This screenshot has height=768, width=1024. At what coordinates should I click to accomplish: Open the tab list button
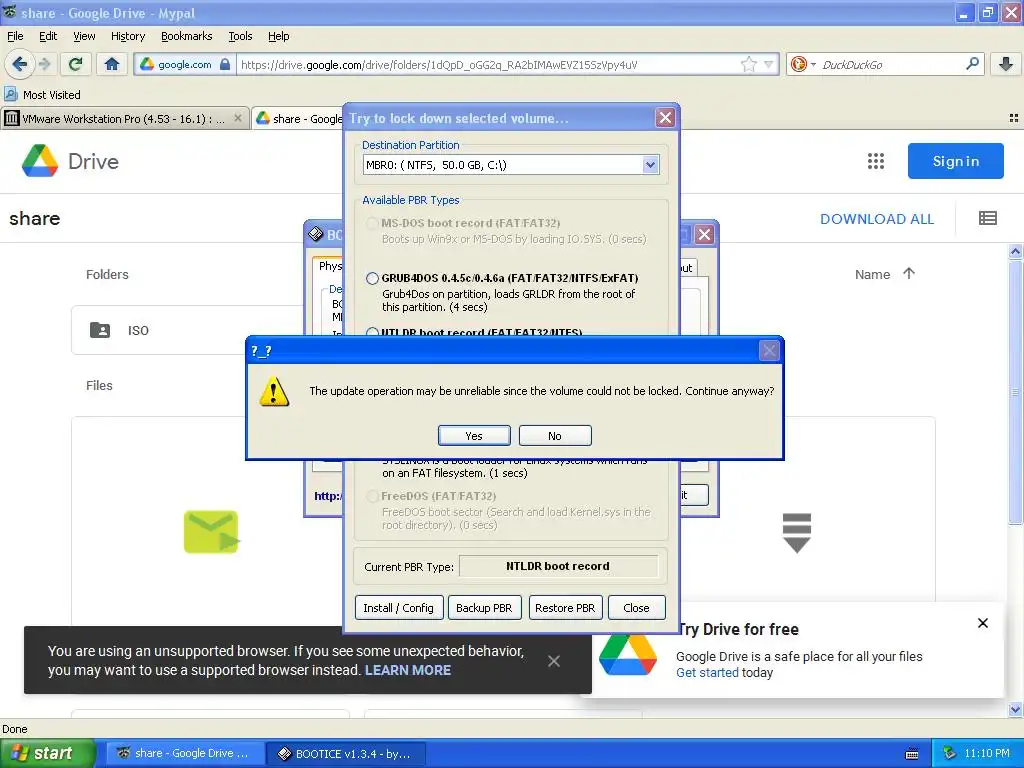(x=1014, y=118)
